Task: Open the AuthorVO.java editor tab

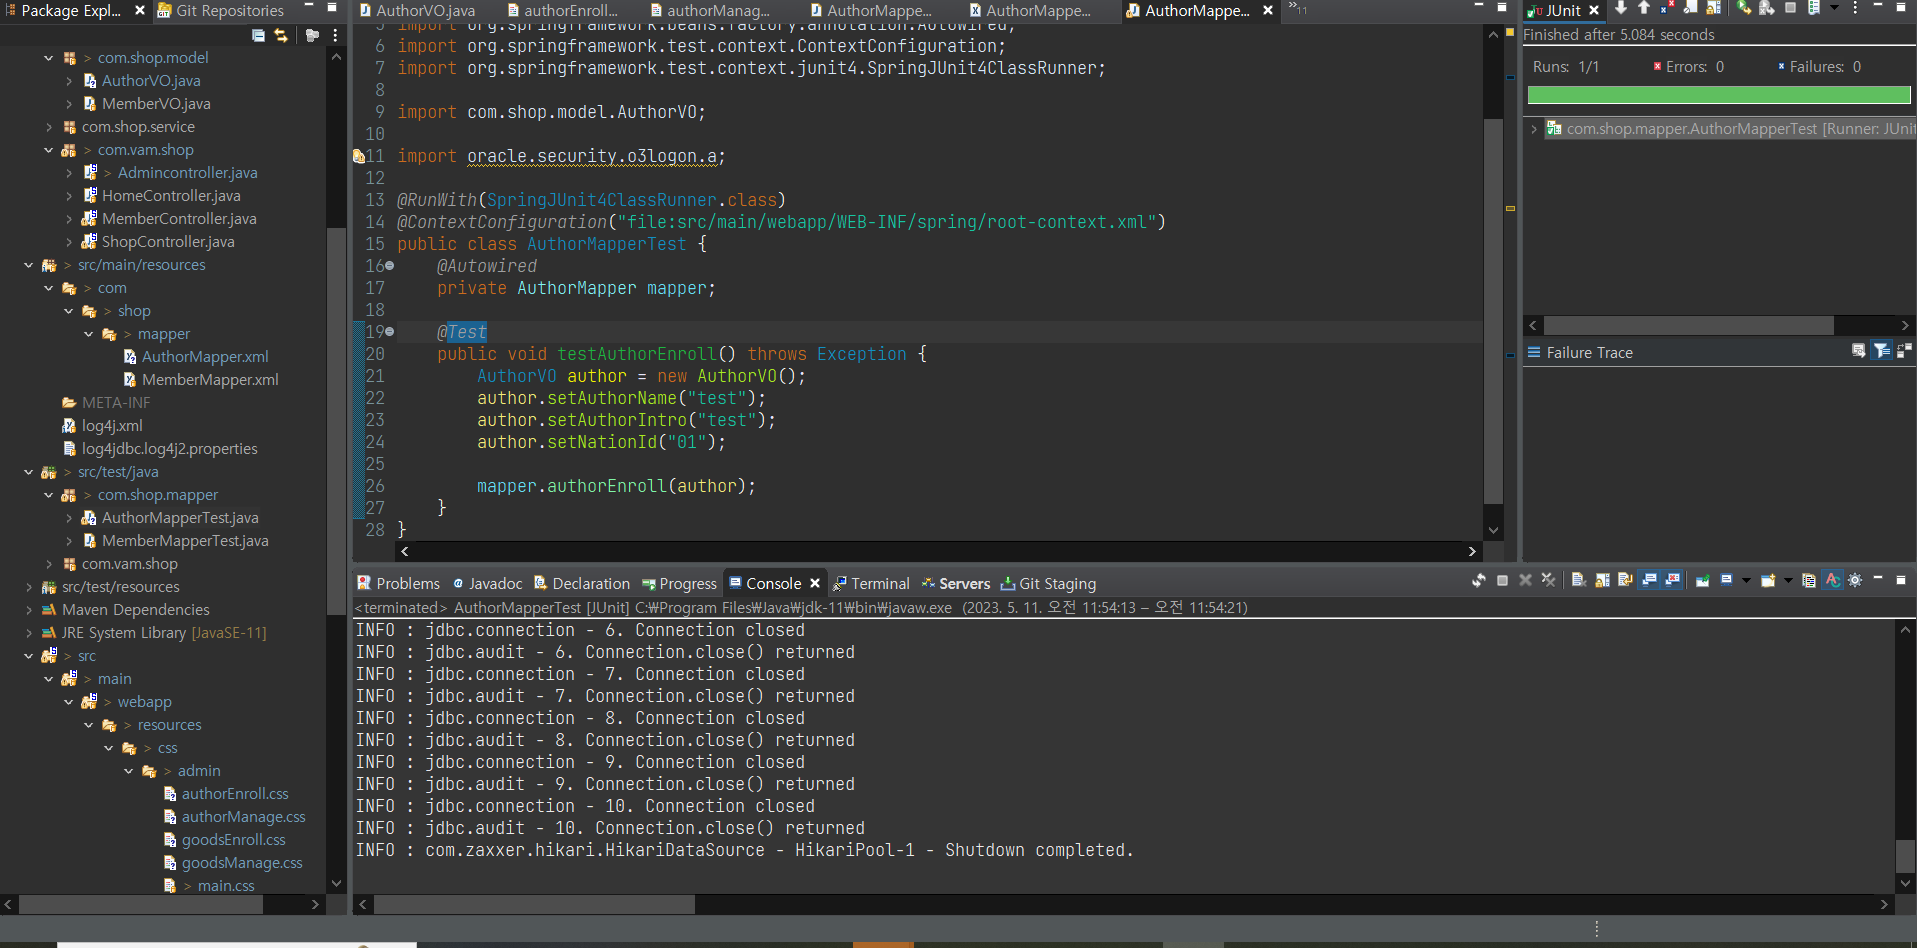Action: pos(416,11)
